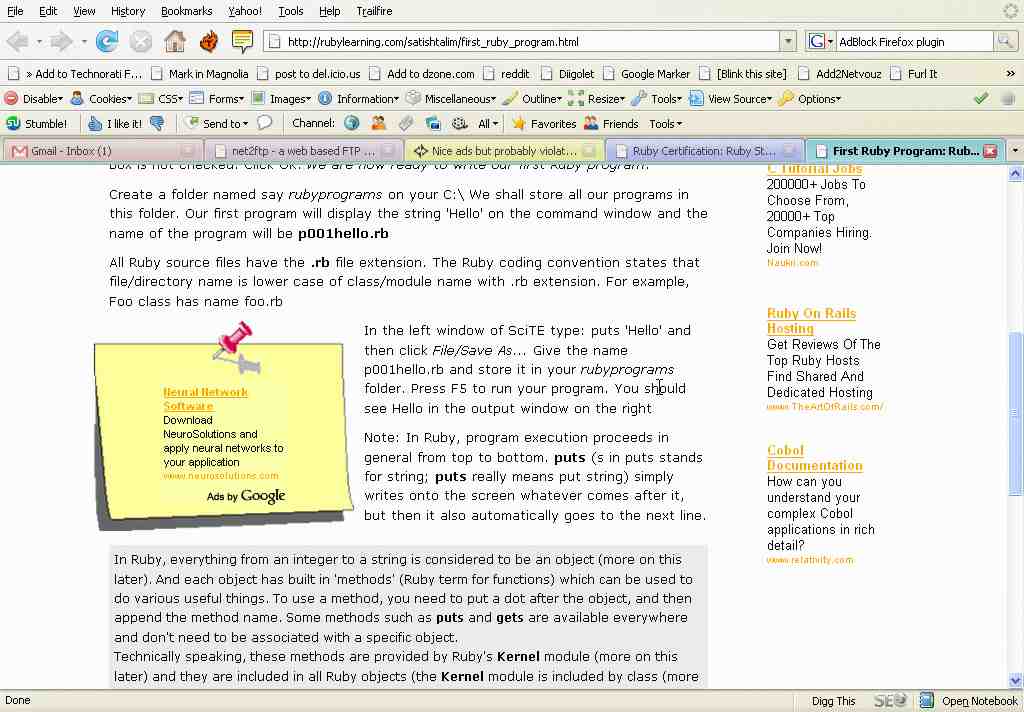
Task: Click the search box with AdBlock text
Action: tap(914, 42)
